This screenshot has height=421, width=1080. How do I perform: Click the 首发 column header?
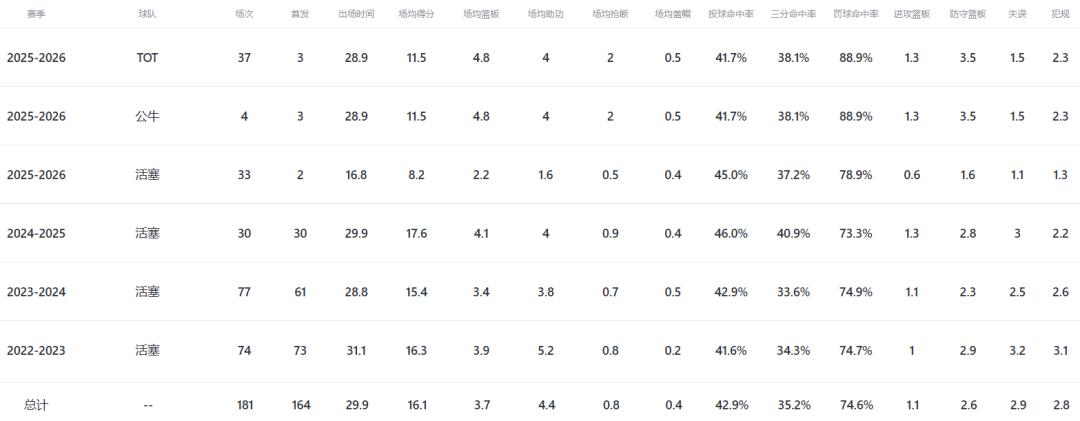pos(300,15)
